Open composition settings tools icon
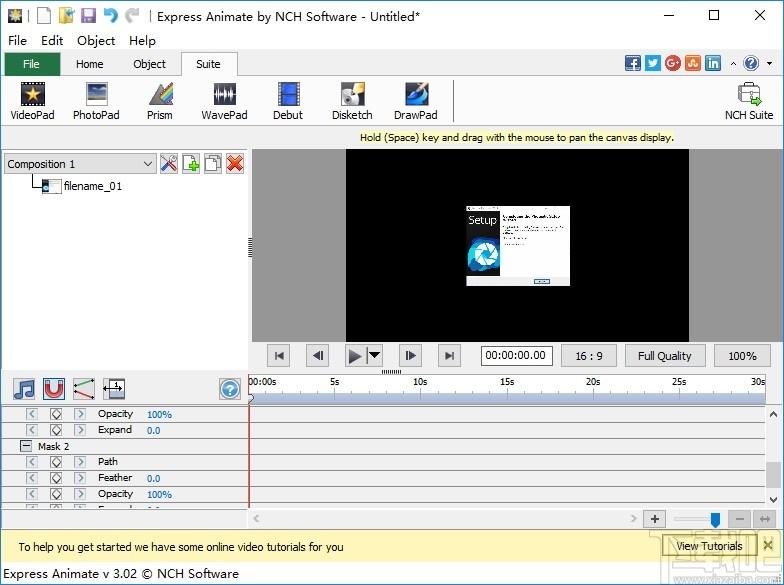Image resolution: width=784 pixels, height=585 pixels. (x=169, y=164)
